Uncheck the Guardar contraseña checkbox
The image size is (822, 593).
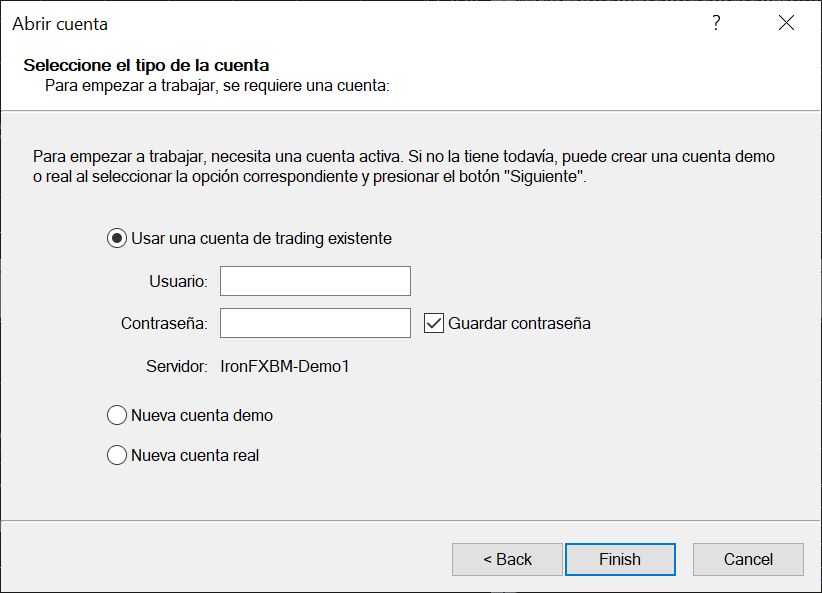pyautogui.click(x=434, y=324)
